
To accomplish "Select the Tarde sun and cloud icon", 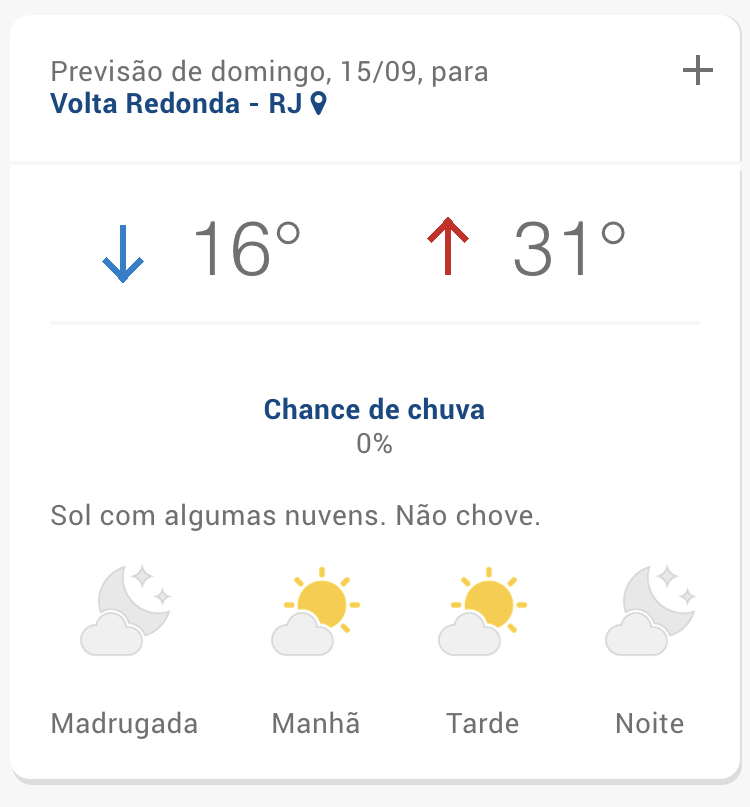I will pyautogui.click(x=483, y=611).
